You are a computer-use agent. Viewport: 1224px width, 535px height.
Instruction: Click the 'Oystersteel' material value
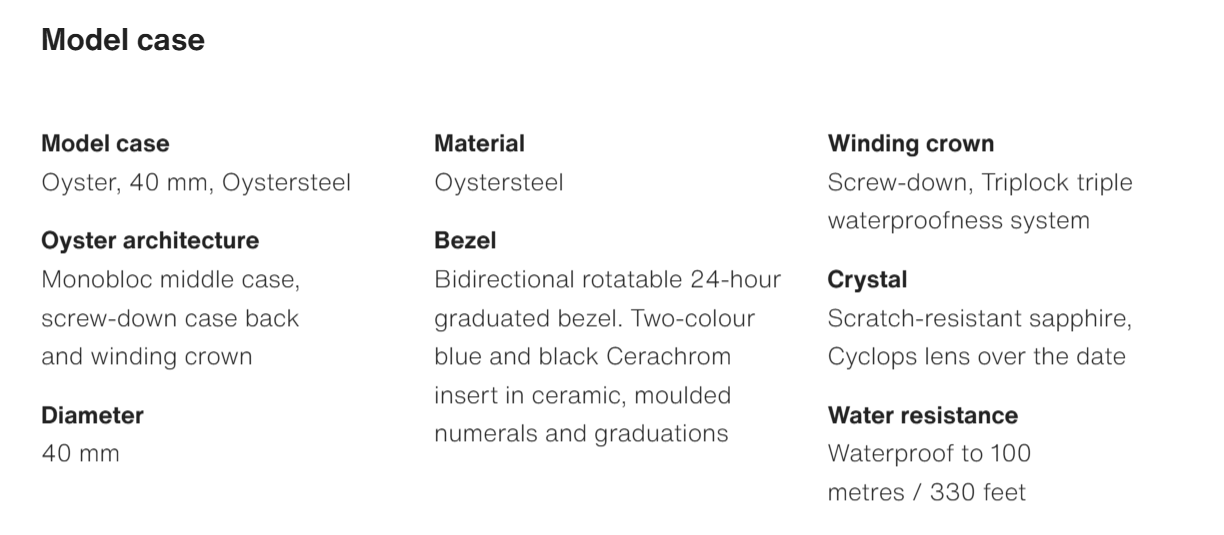point(499,183)
